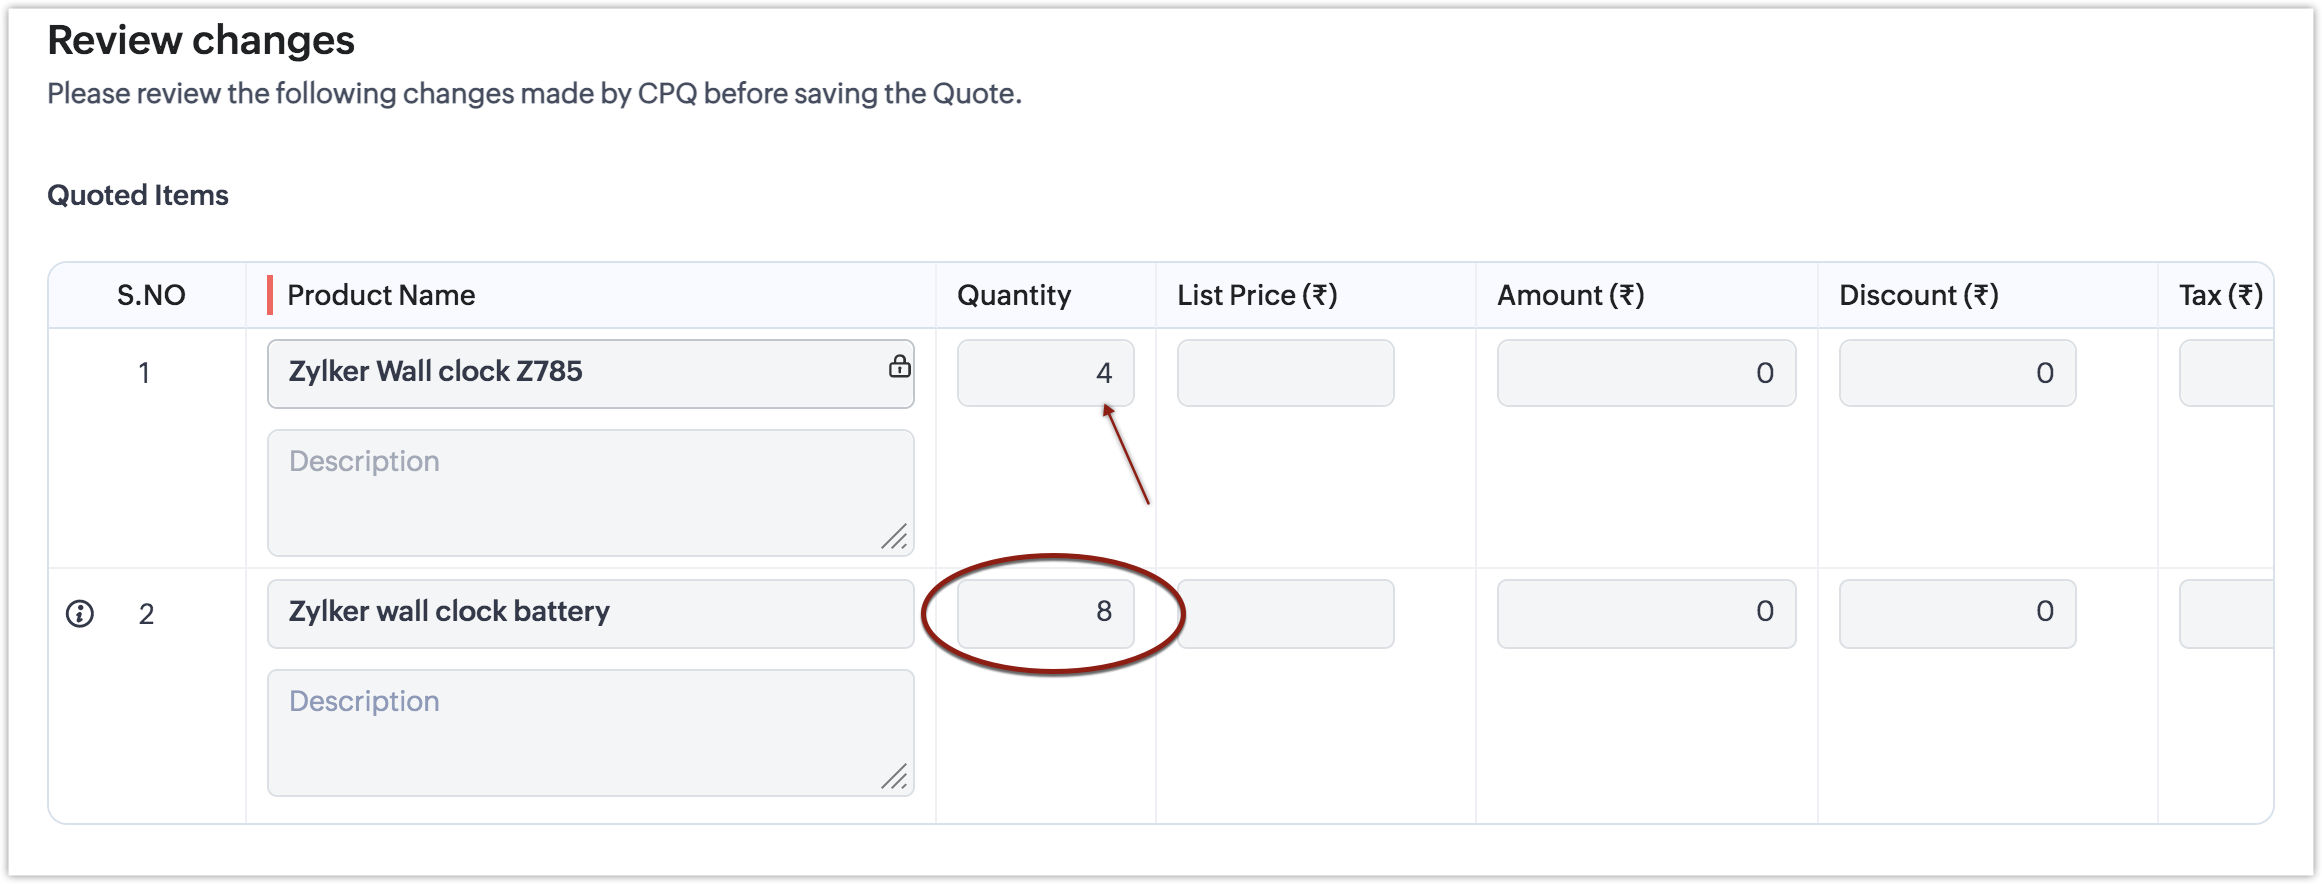The width and height of the screenshot is (2322, 884).
Task: Click resize handle of first Description box
Action: [894, 537]
